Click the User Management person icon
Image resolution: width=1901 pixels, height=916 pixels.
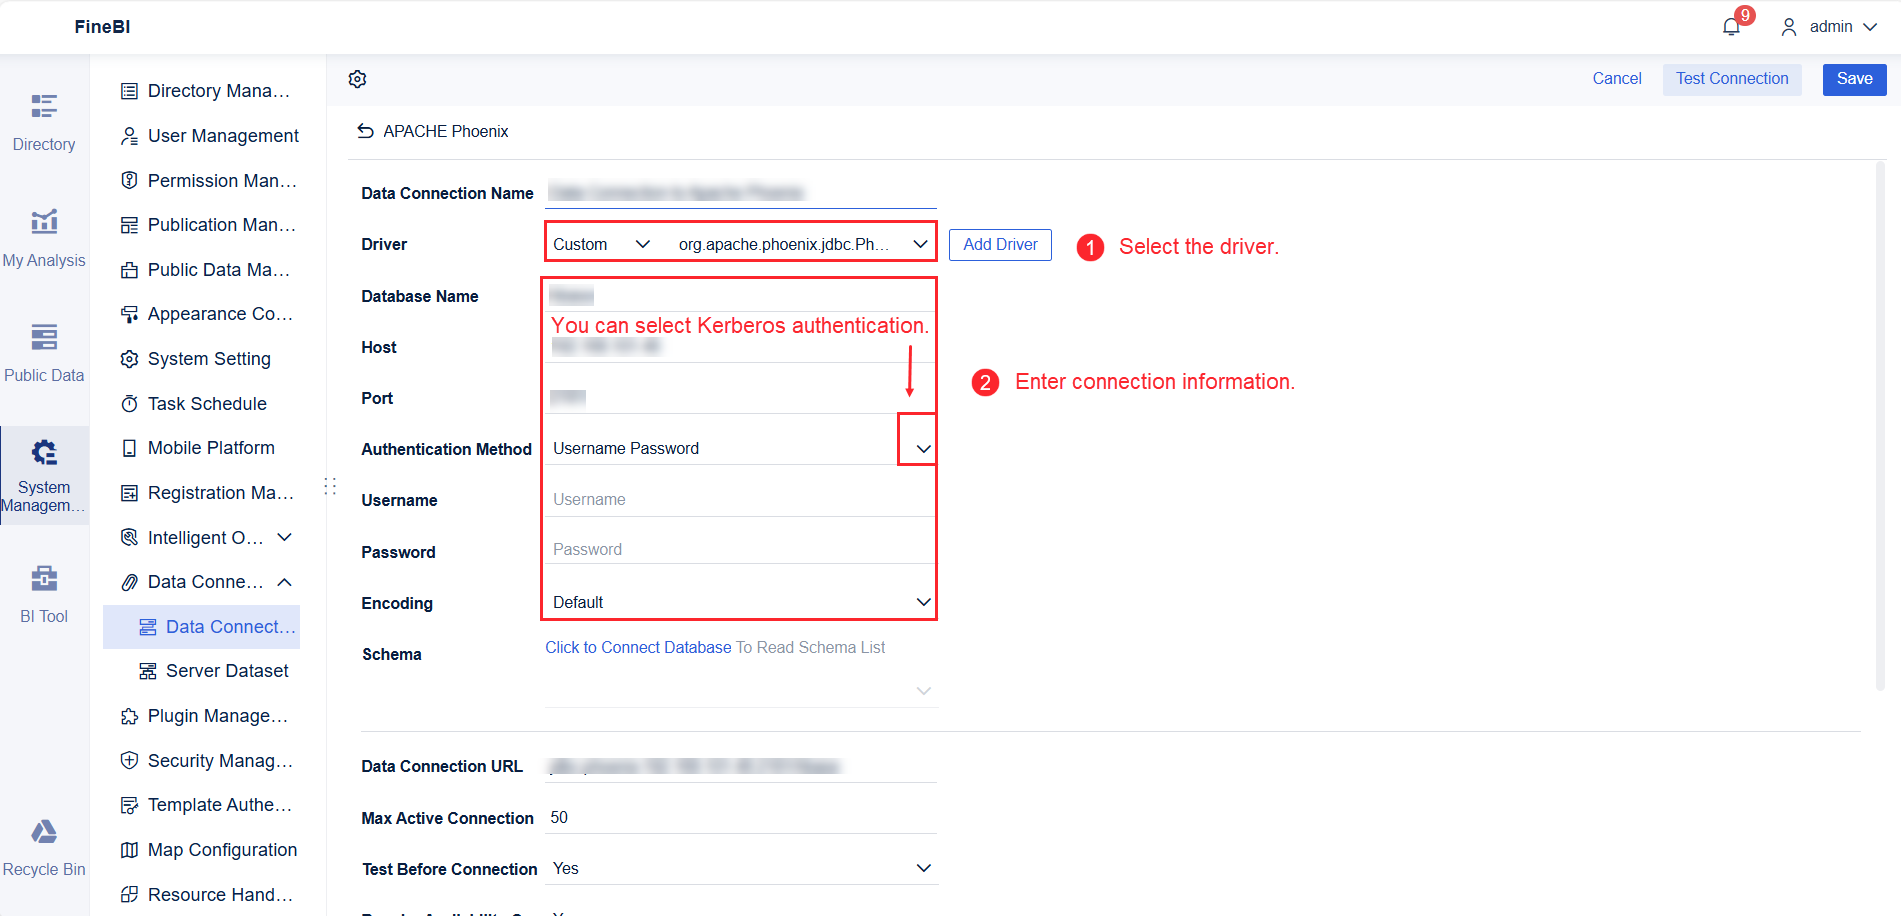[129, 136]
